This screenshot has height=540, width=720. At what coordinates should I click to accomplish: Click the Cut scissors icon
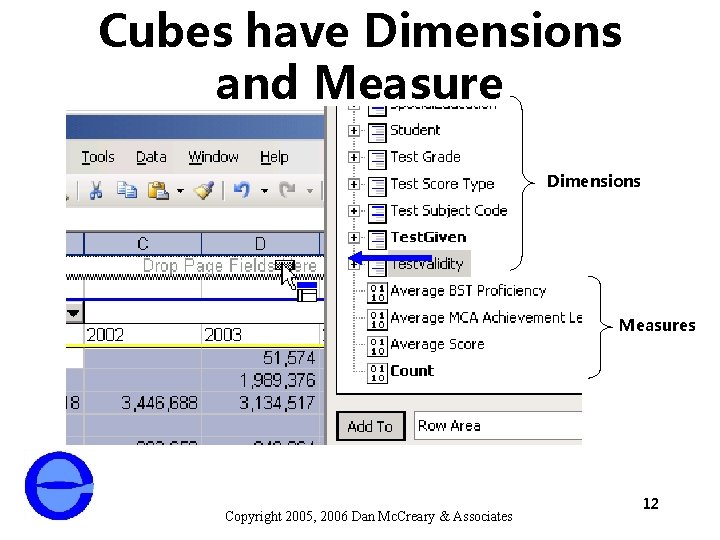pyautogui.click(x=96, y=190)
